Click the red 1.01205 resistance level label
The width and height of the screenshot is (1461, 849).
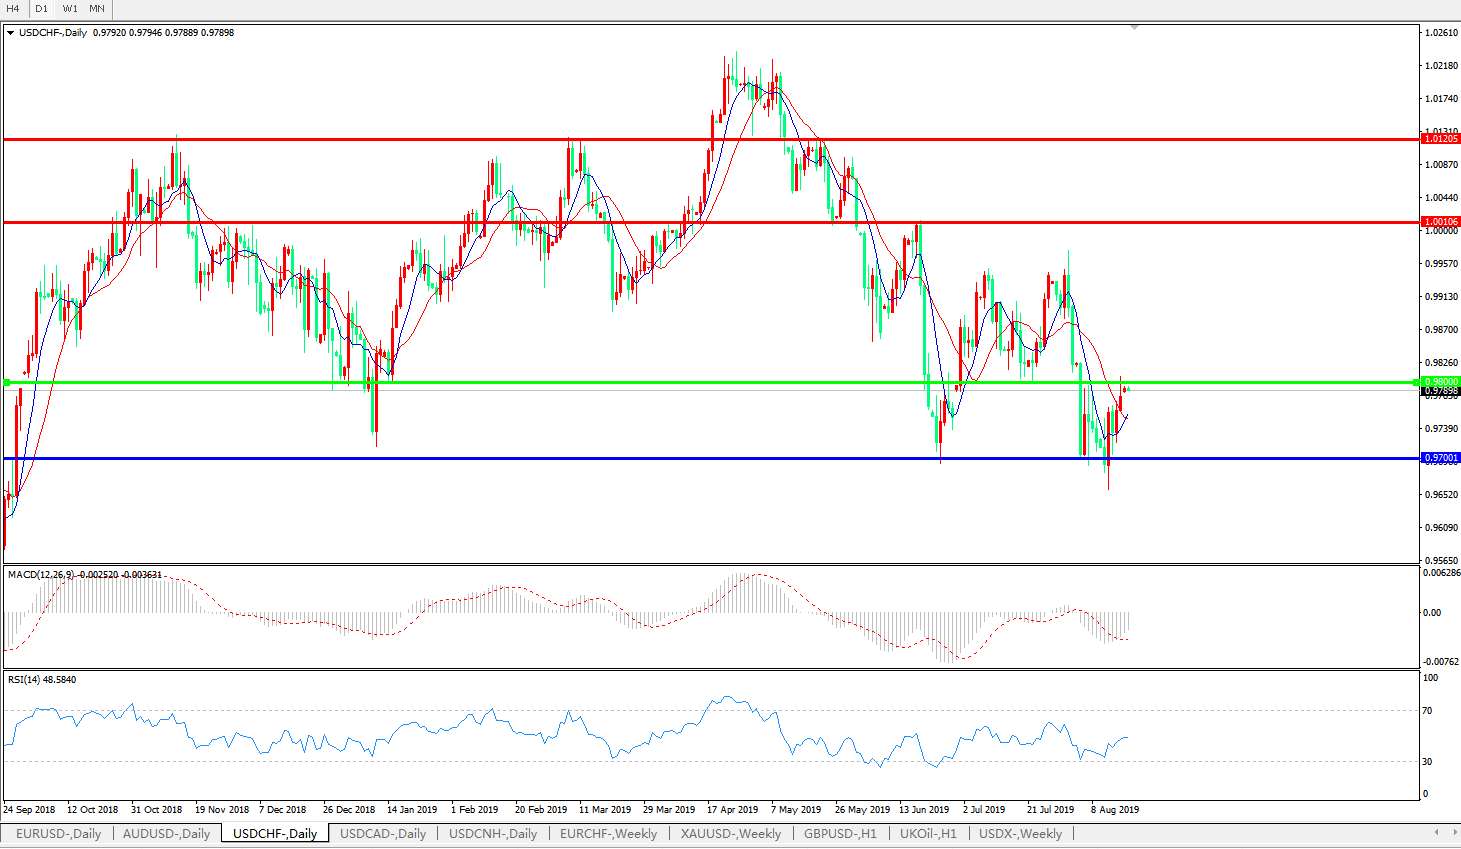coord(1441,139)
